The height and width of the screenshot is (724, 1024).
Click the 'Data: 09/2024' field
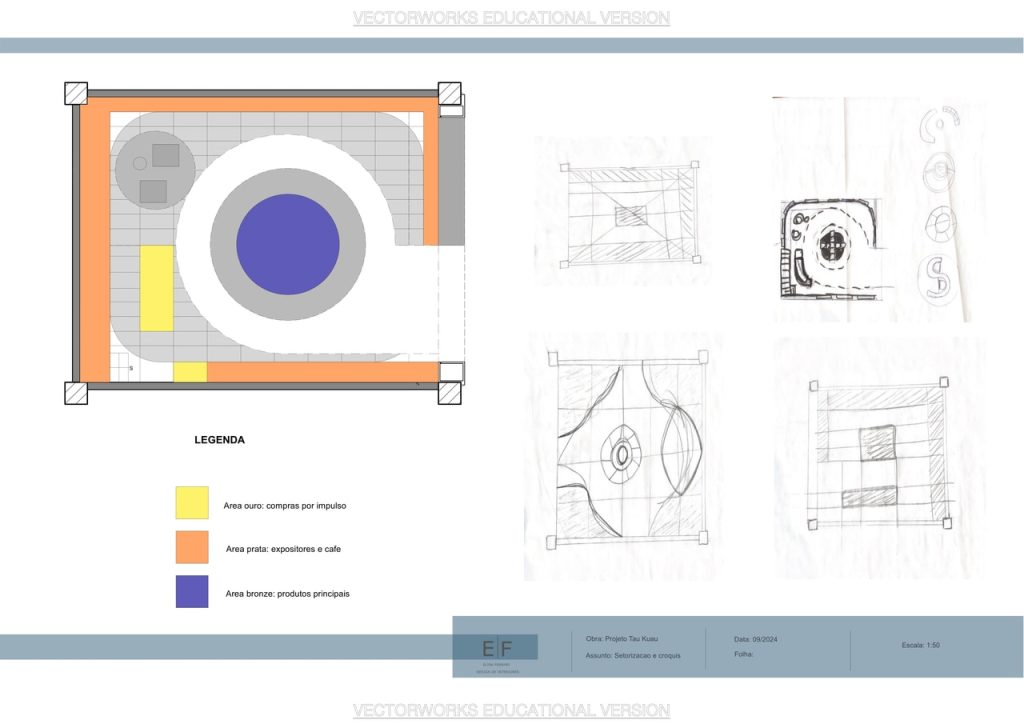click(755, 638)
